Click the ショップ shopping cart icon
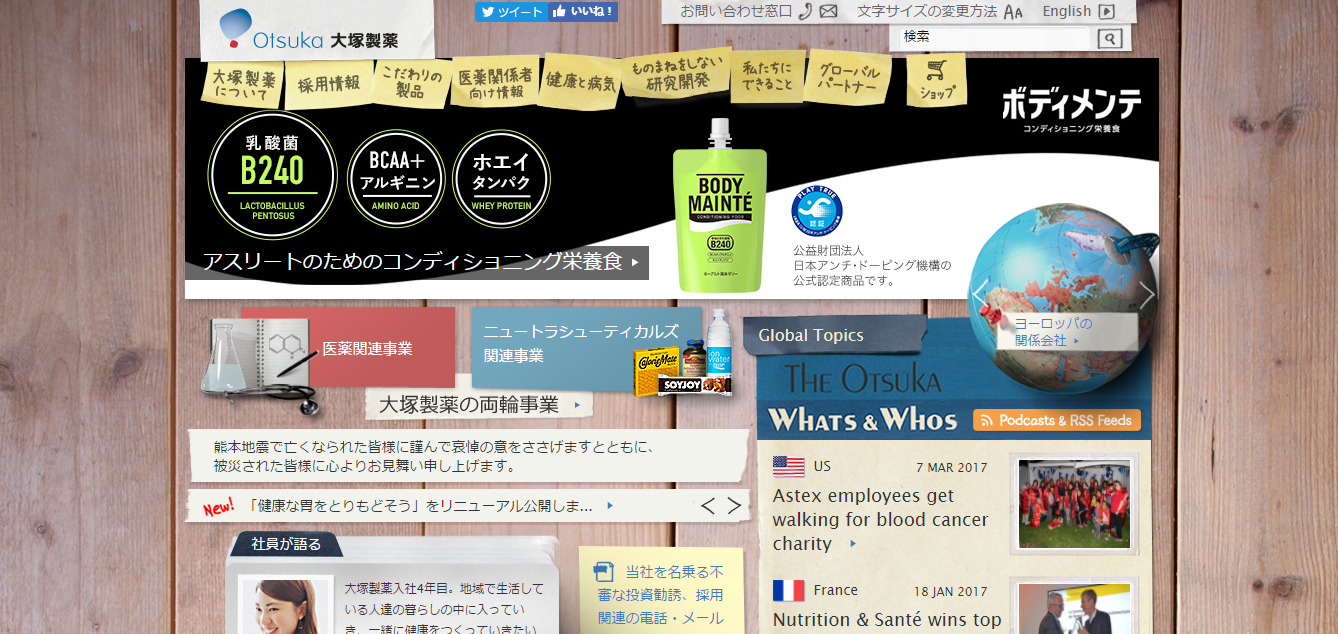The height and width of the screenshot is (634, 1338). tap(937, 80)
